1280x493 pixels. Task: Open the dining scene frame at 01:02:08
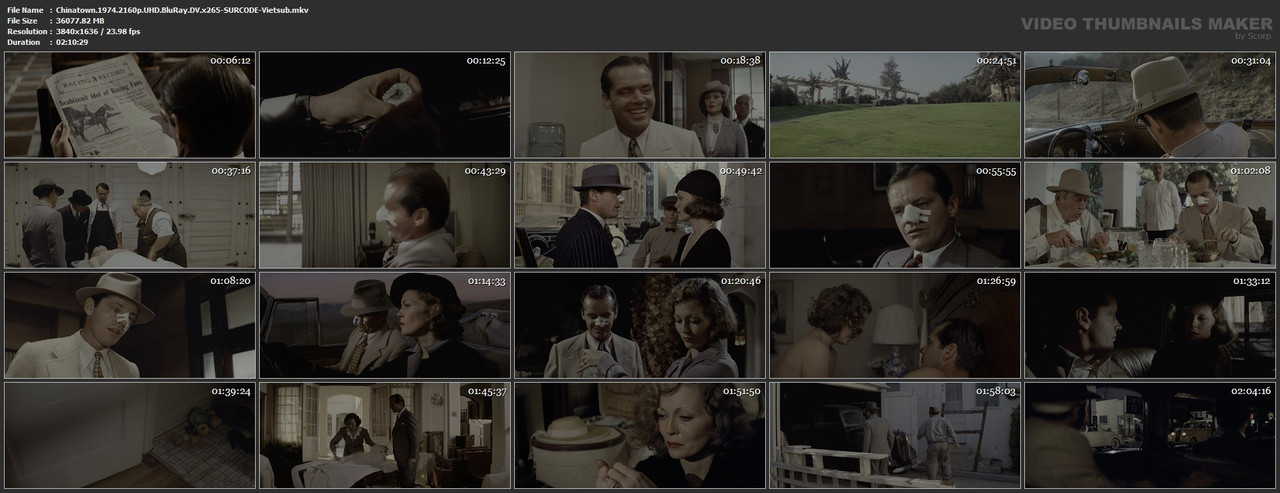[x=1150, y=215]
